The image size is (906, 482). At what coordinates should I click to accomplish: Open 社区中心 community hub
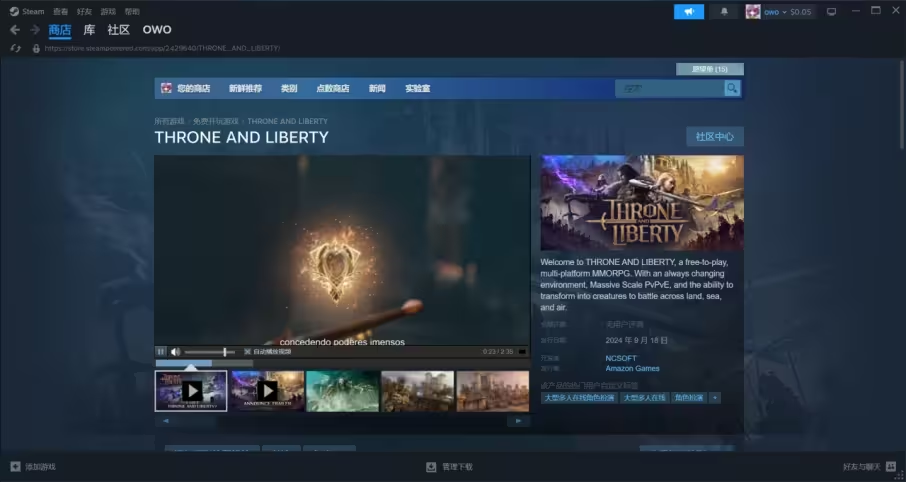(x=715, y=136)
